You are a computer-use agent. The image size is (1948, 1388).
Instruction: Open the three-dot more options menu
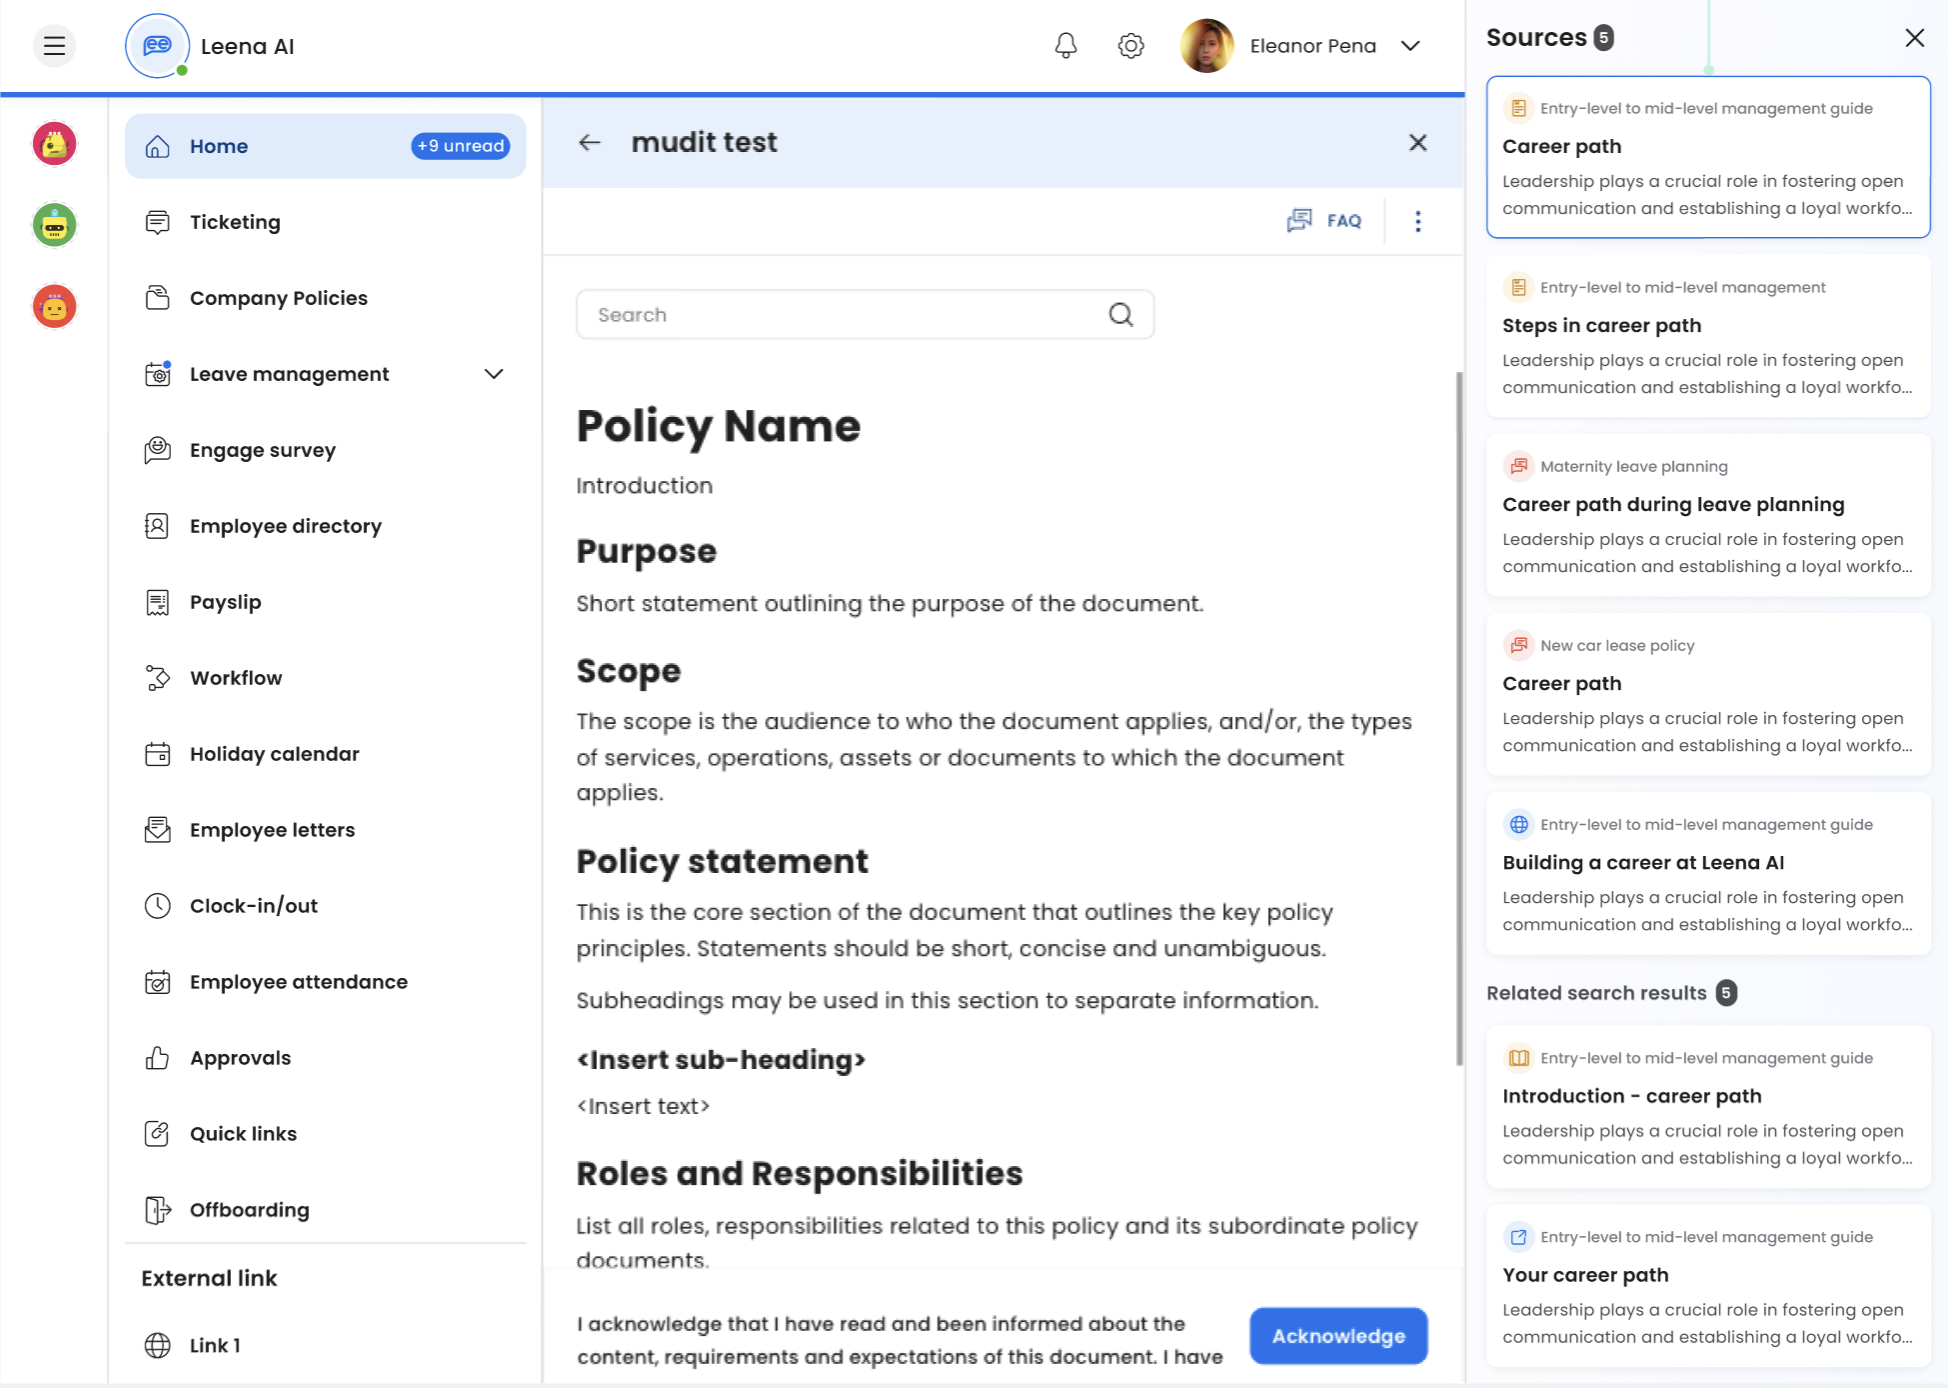click(x=1418, y=221)
